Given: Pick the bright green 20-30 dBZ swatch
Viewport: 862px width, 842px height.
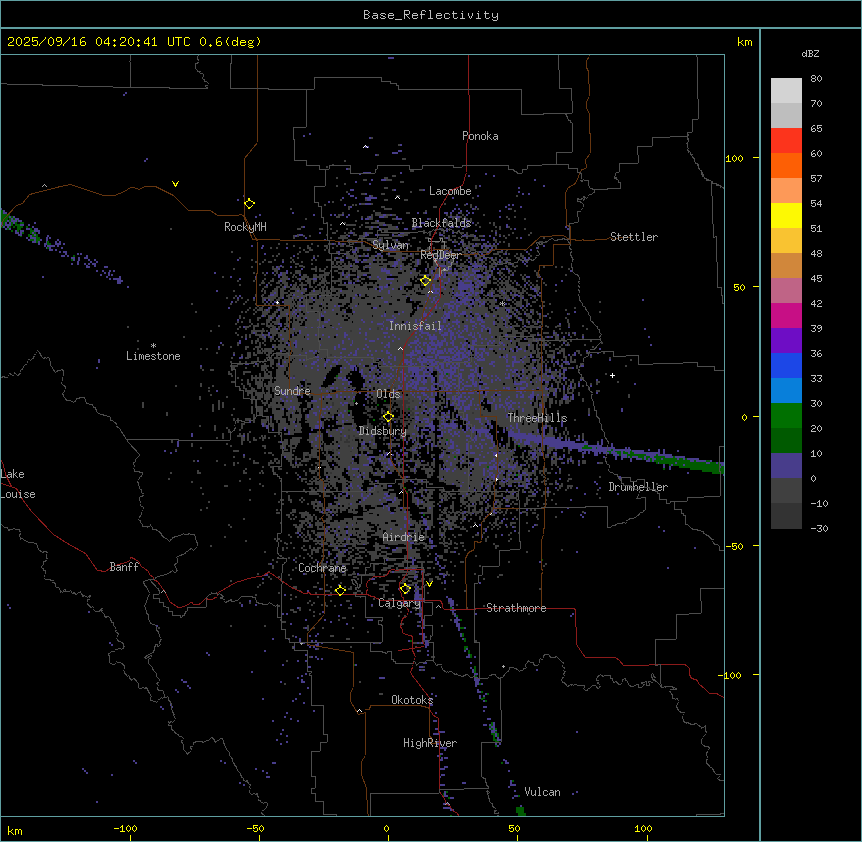Looking at the screenshot, I should (786, 416).
